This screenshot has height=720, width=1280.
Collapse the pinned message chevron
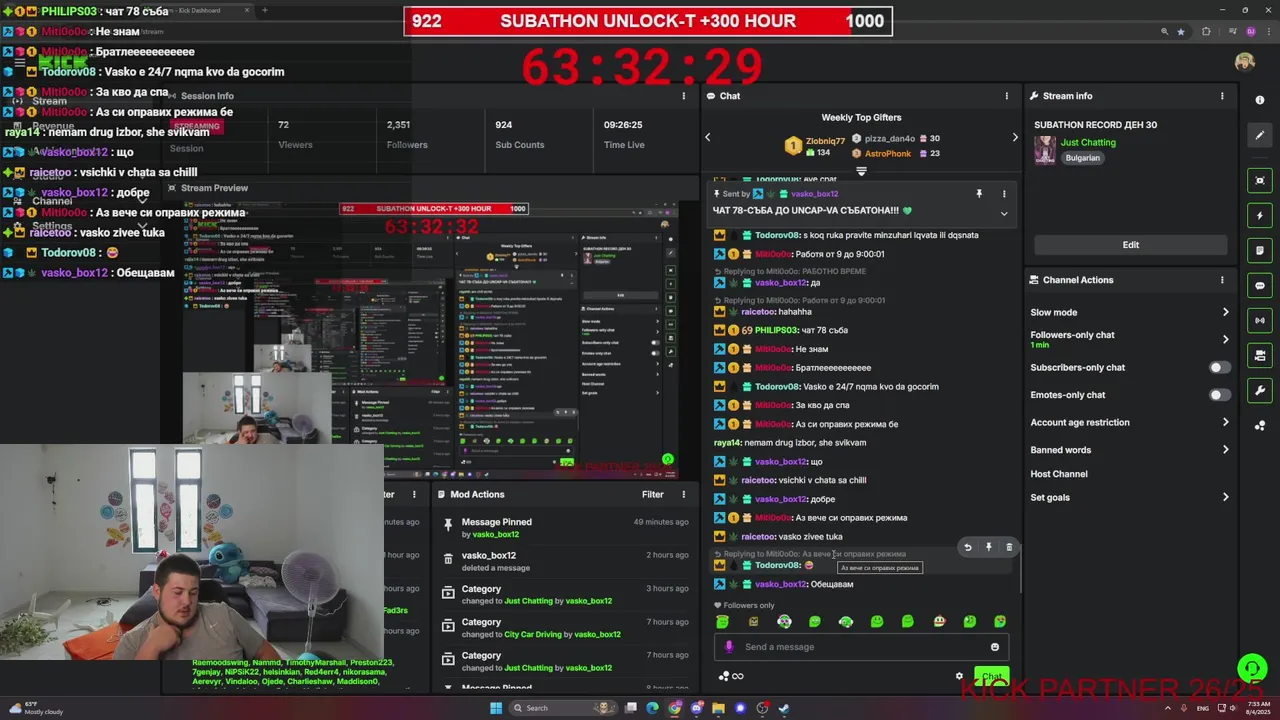(x=1004, y=213)
